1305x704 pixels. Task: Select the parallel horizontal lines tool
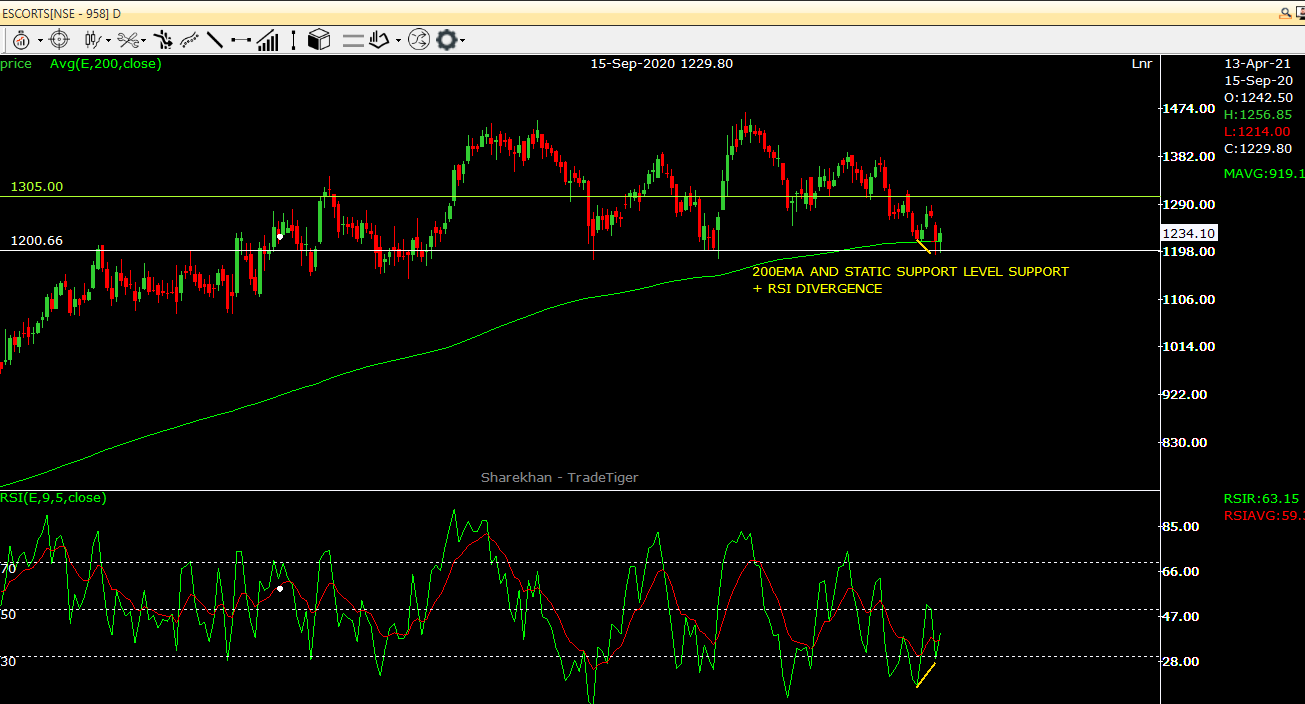pos(353,41)
